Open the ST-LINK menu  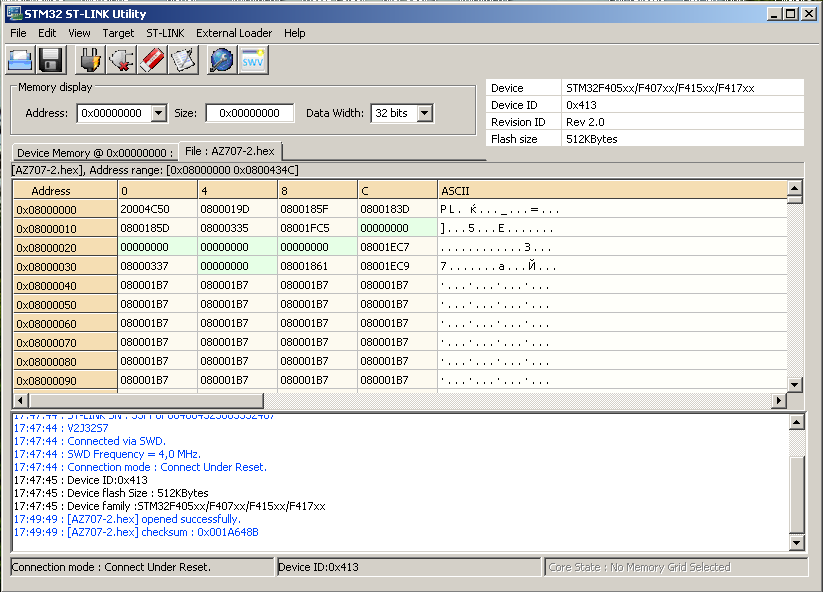pyautogui.click(x=165, y=33)
